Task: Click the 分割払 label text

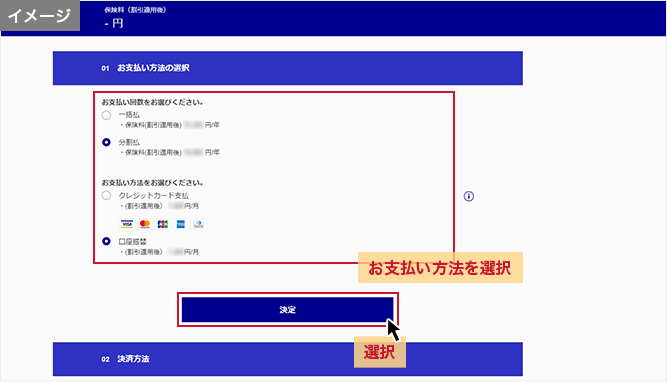Action: tap(129, 143)
